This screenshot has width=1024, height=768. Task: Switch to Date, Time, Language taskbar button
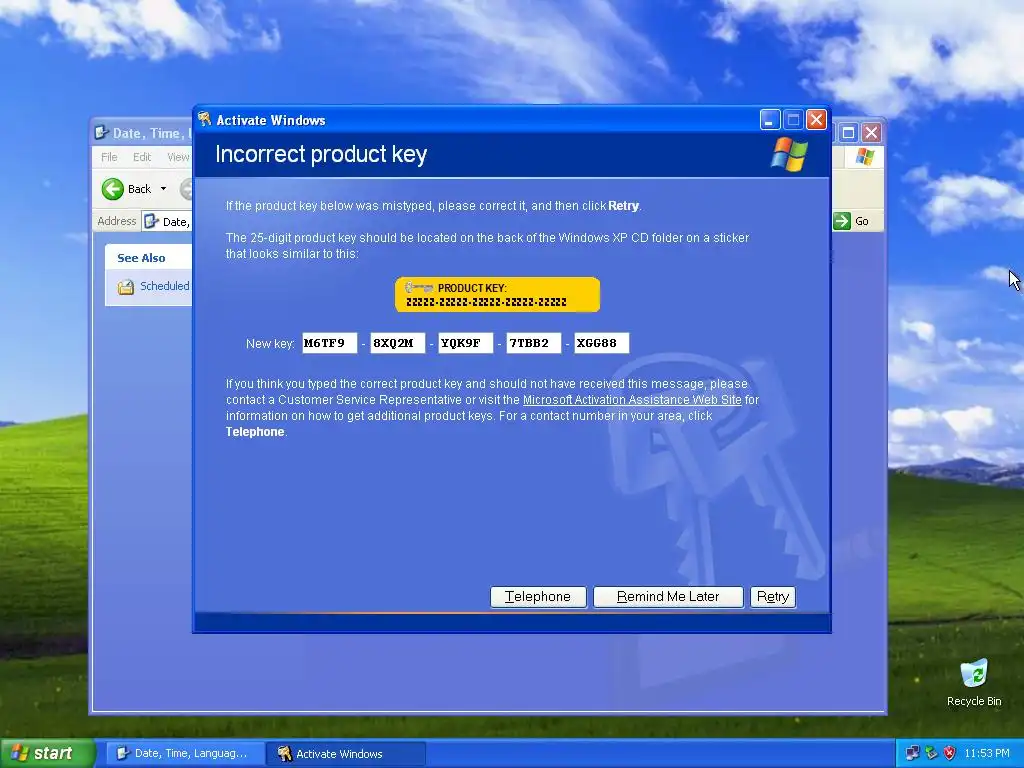coord(184,754)
